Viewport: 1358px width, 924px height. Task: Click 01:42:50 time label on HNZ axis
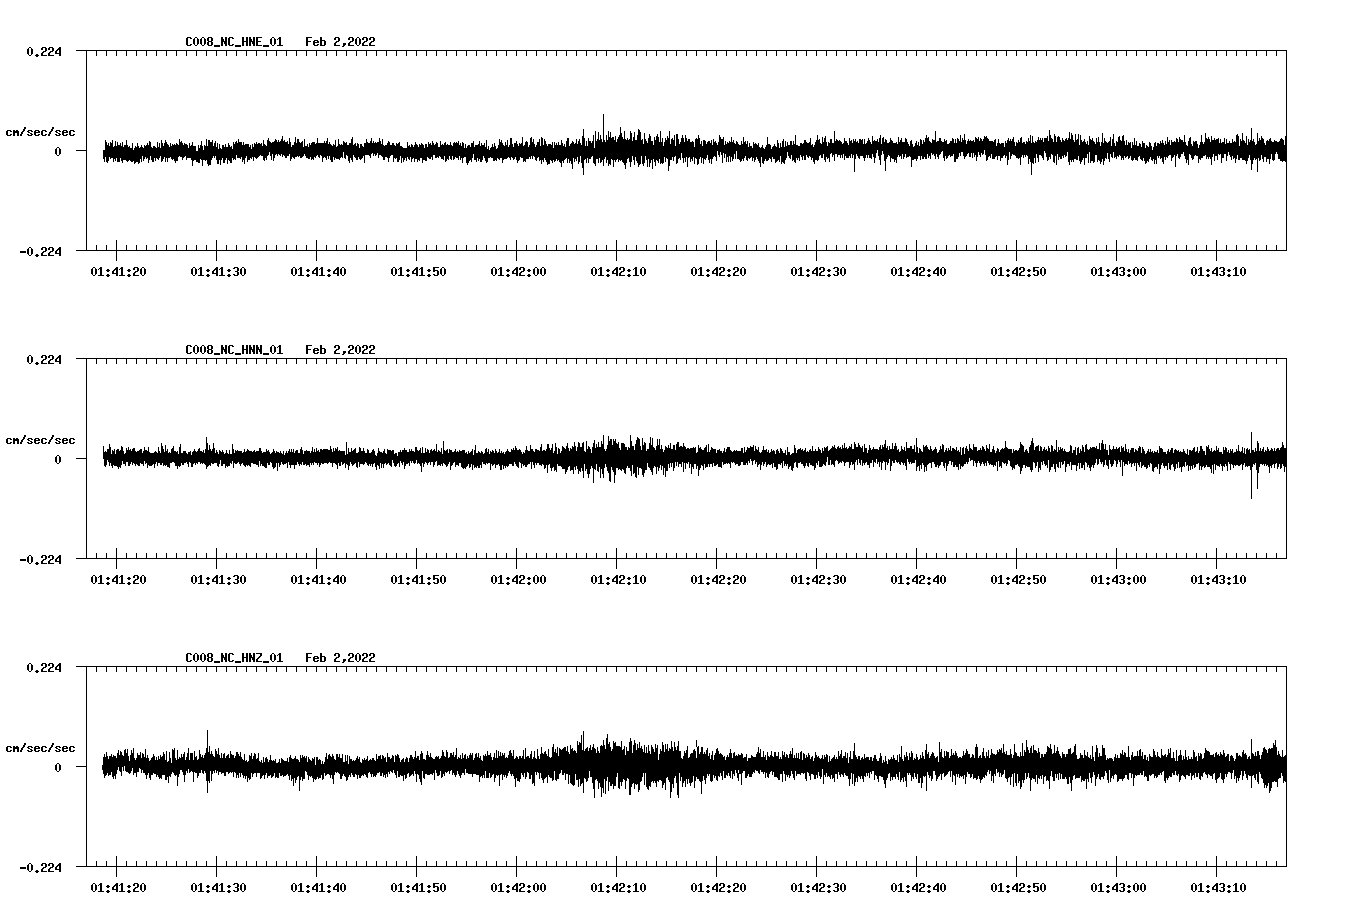(1018, 888)
